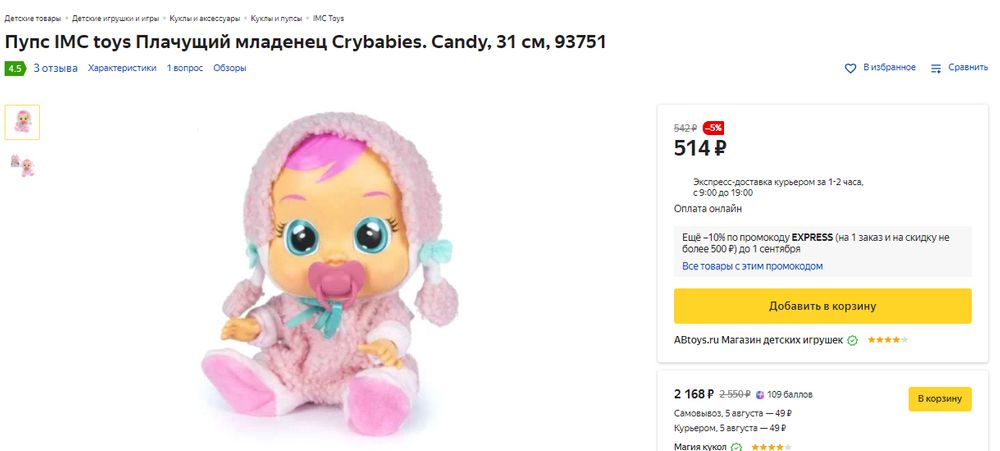Select the first doll thumbnail
This screenshot has height=451, width=1000.
tap(22, 122)
